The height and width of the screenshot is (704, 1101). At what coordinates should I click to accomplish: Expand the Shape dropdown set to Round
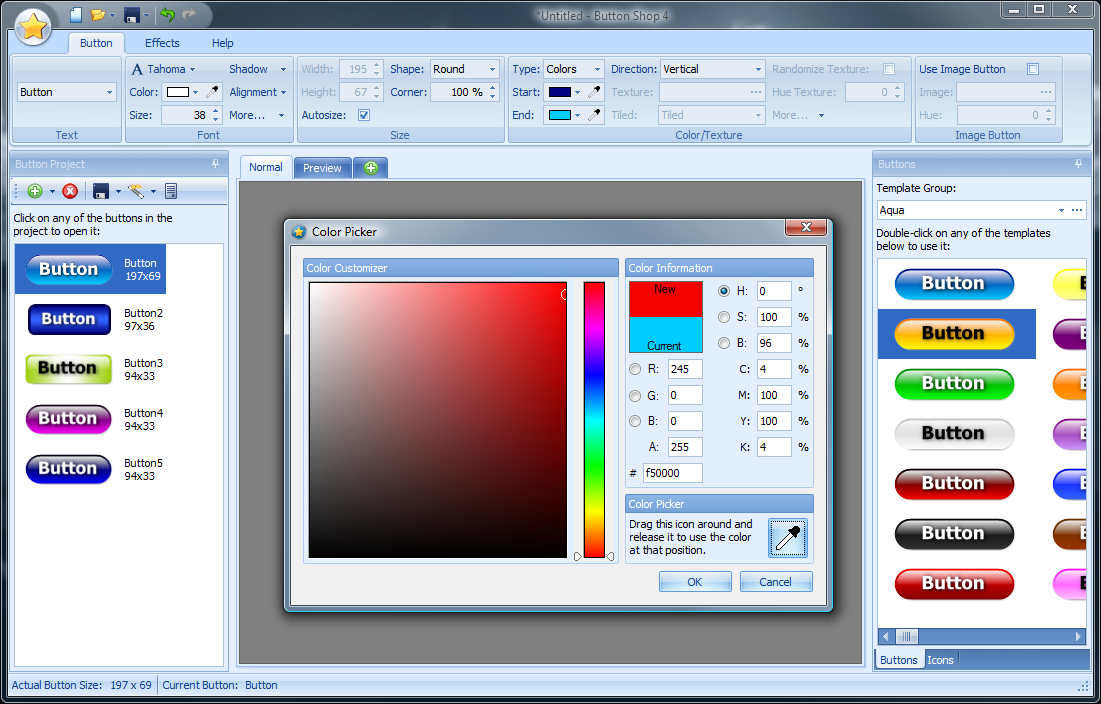492,69
